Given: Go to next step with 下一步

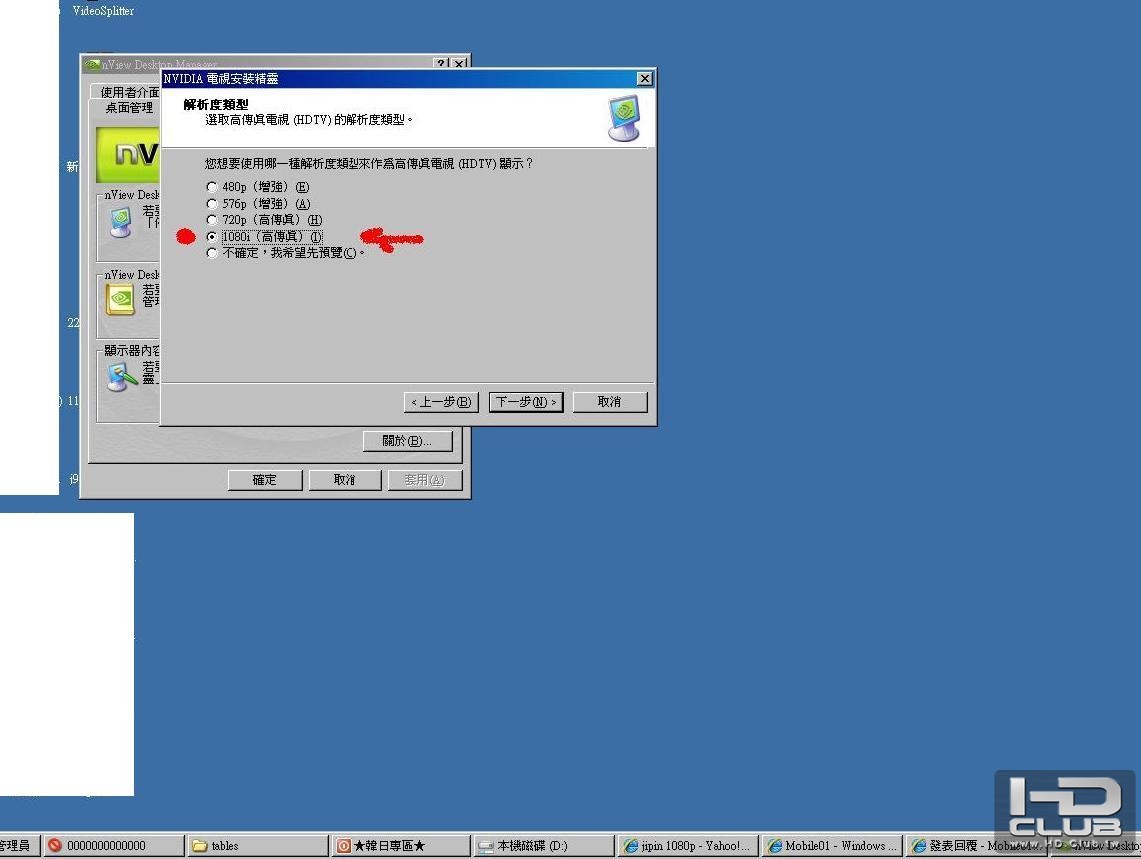Looking at the screenshot, I should [x=526, y=402].
